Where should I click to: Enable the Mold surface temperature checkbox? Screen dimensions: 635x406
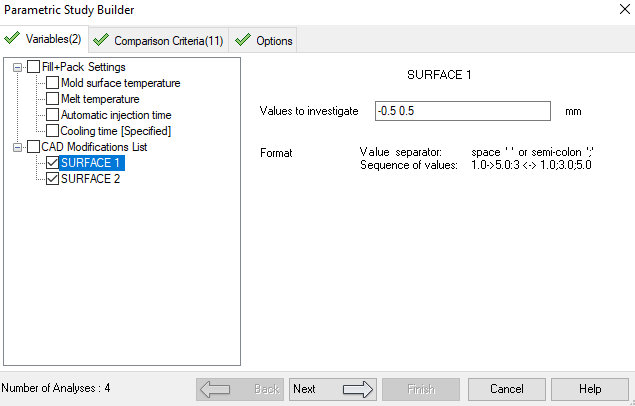tap(53, 83)
